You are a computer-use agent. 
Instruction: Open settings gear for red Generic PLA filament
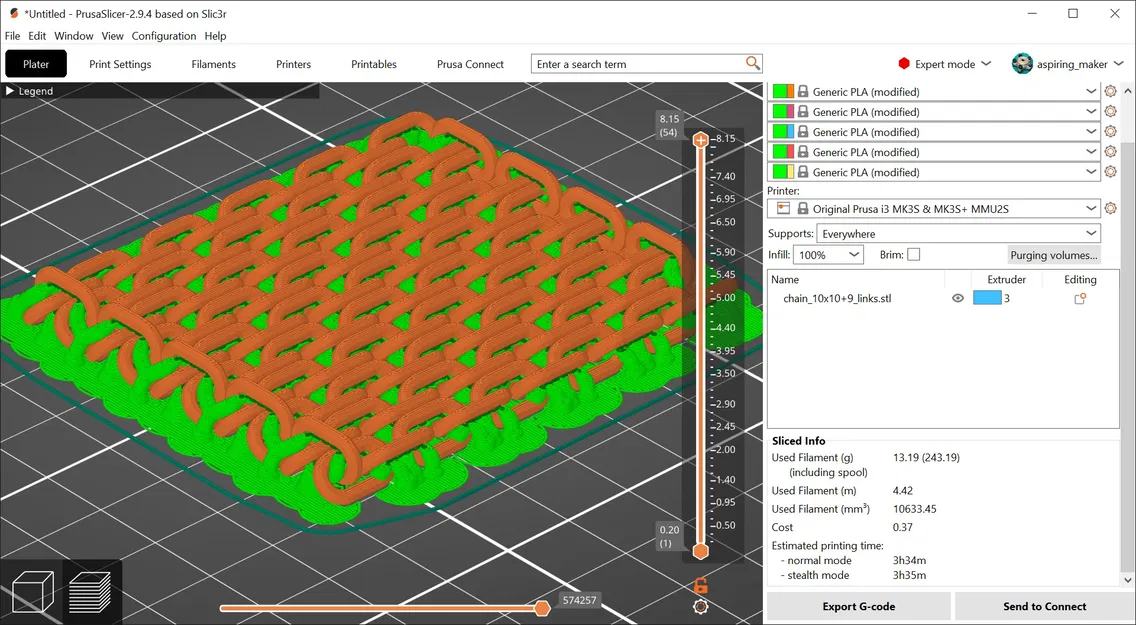[1110, 152]
